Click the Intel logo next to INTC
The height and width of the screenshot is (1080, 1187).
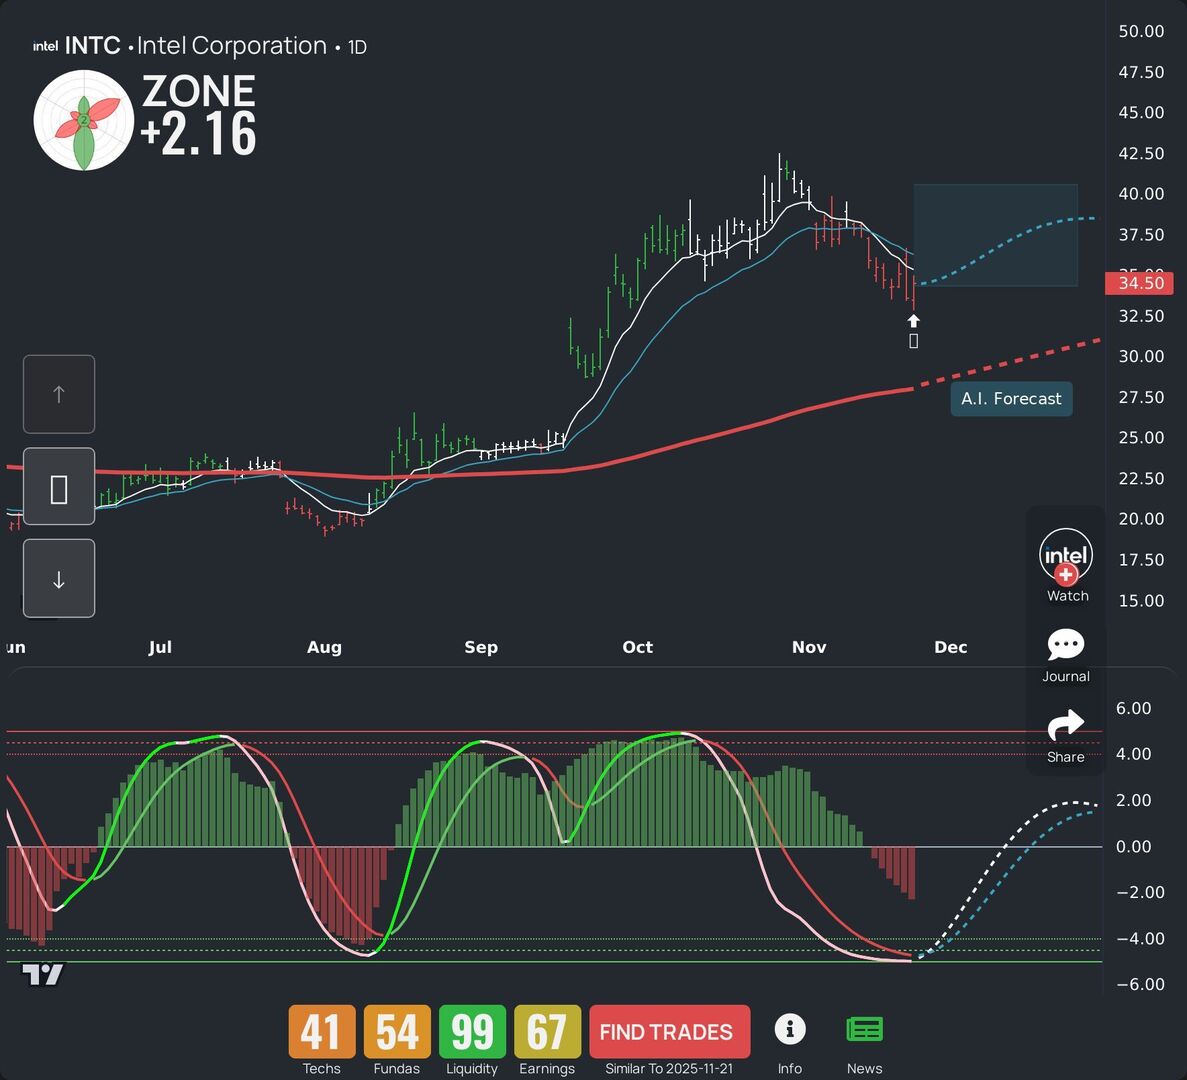pyautogui.click(x=44, y=45)
